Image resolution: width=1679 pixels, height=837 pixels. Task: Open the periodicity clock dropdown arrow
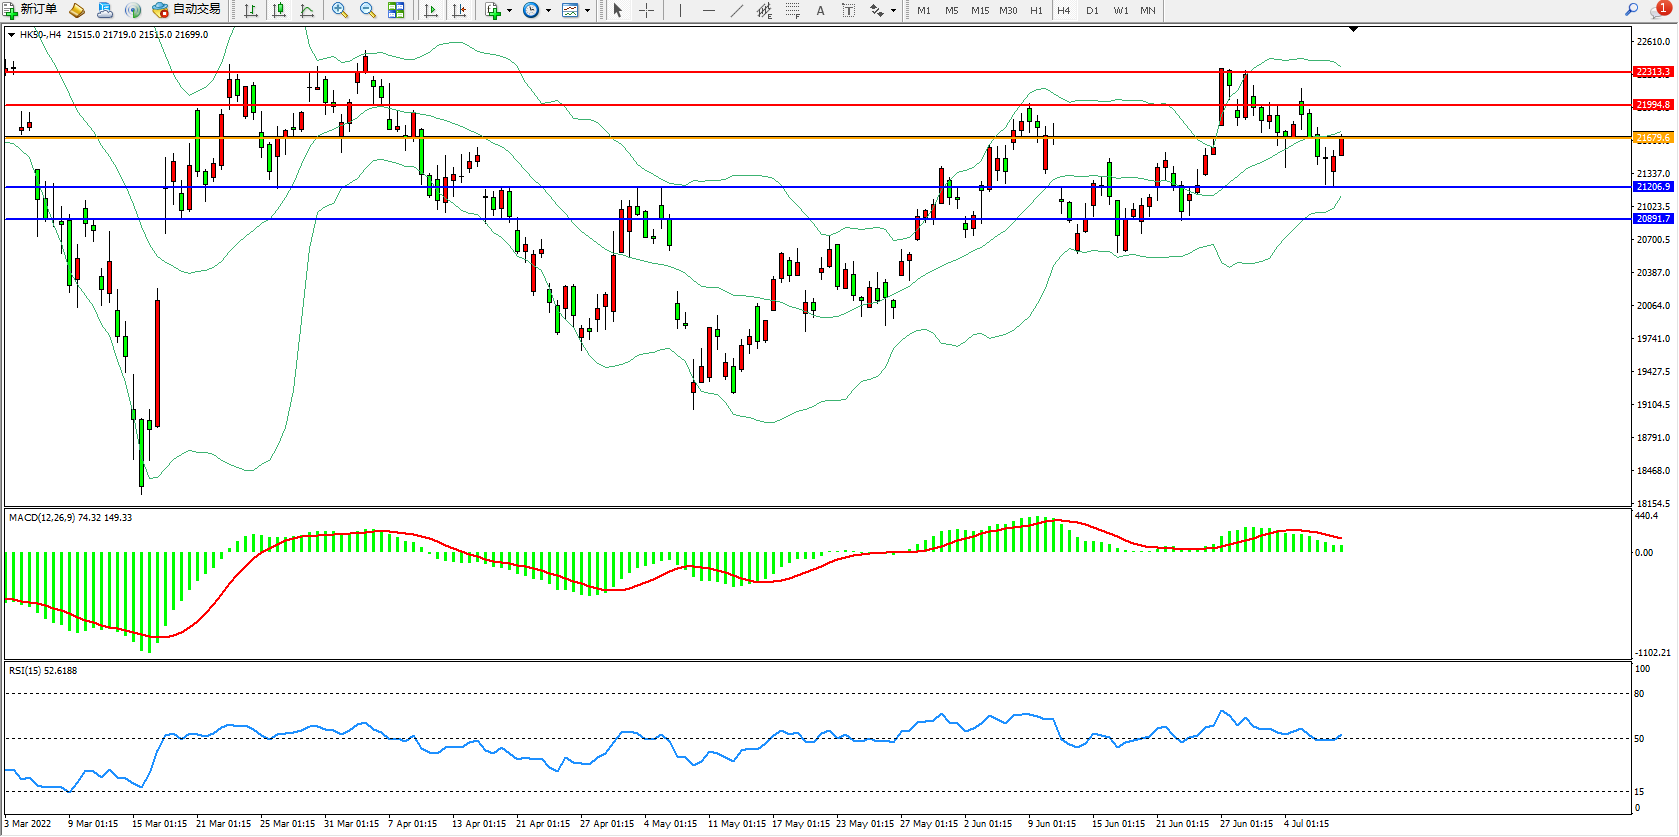point(548,11)
